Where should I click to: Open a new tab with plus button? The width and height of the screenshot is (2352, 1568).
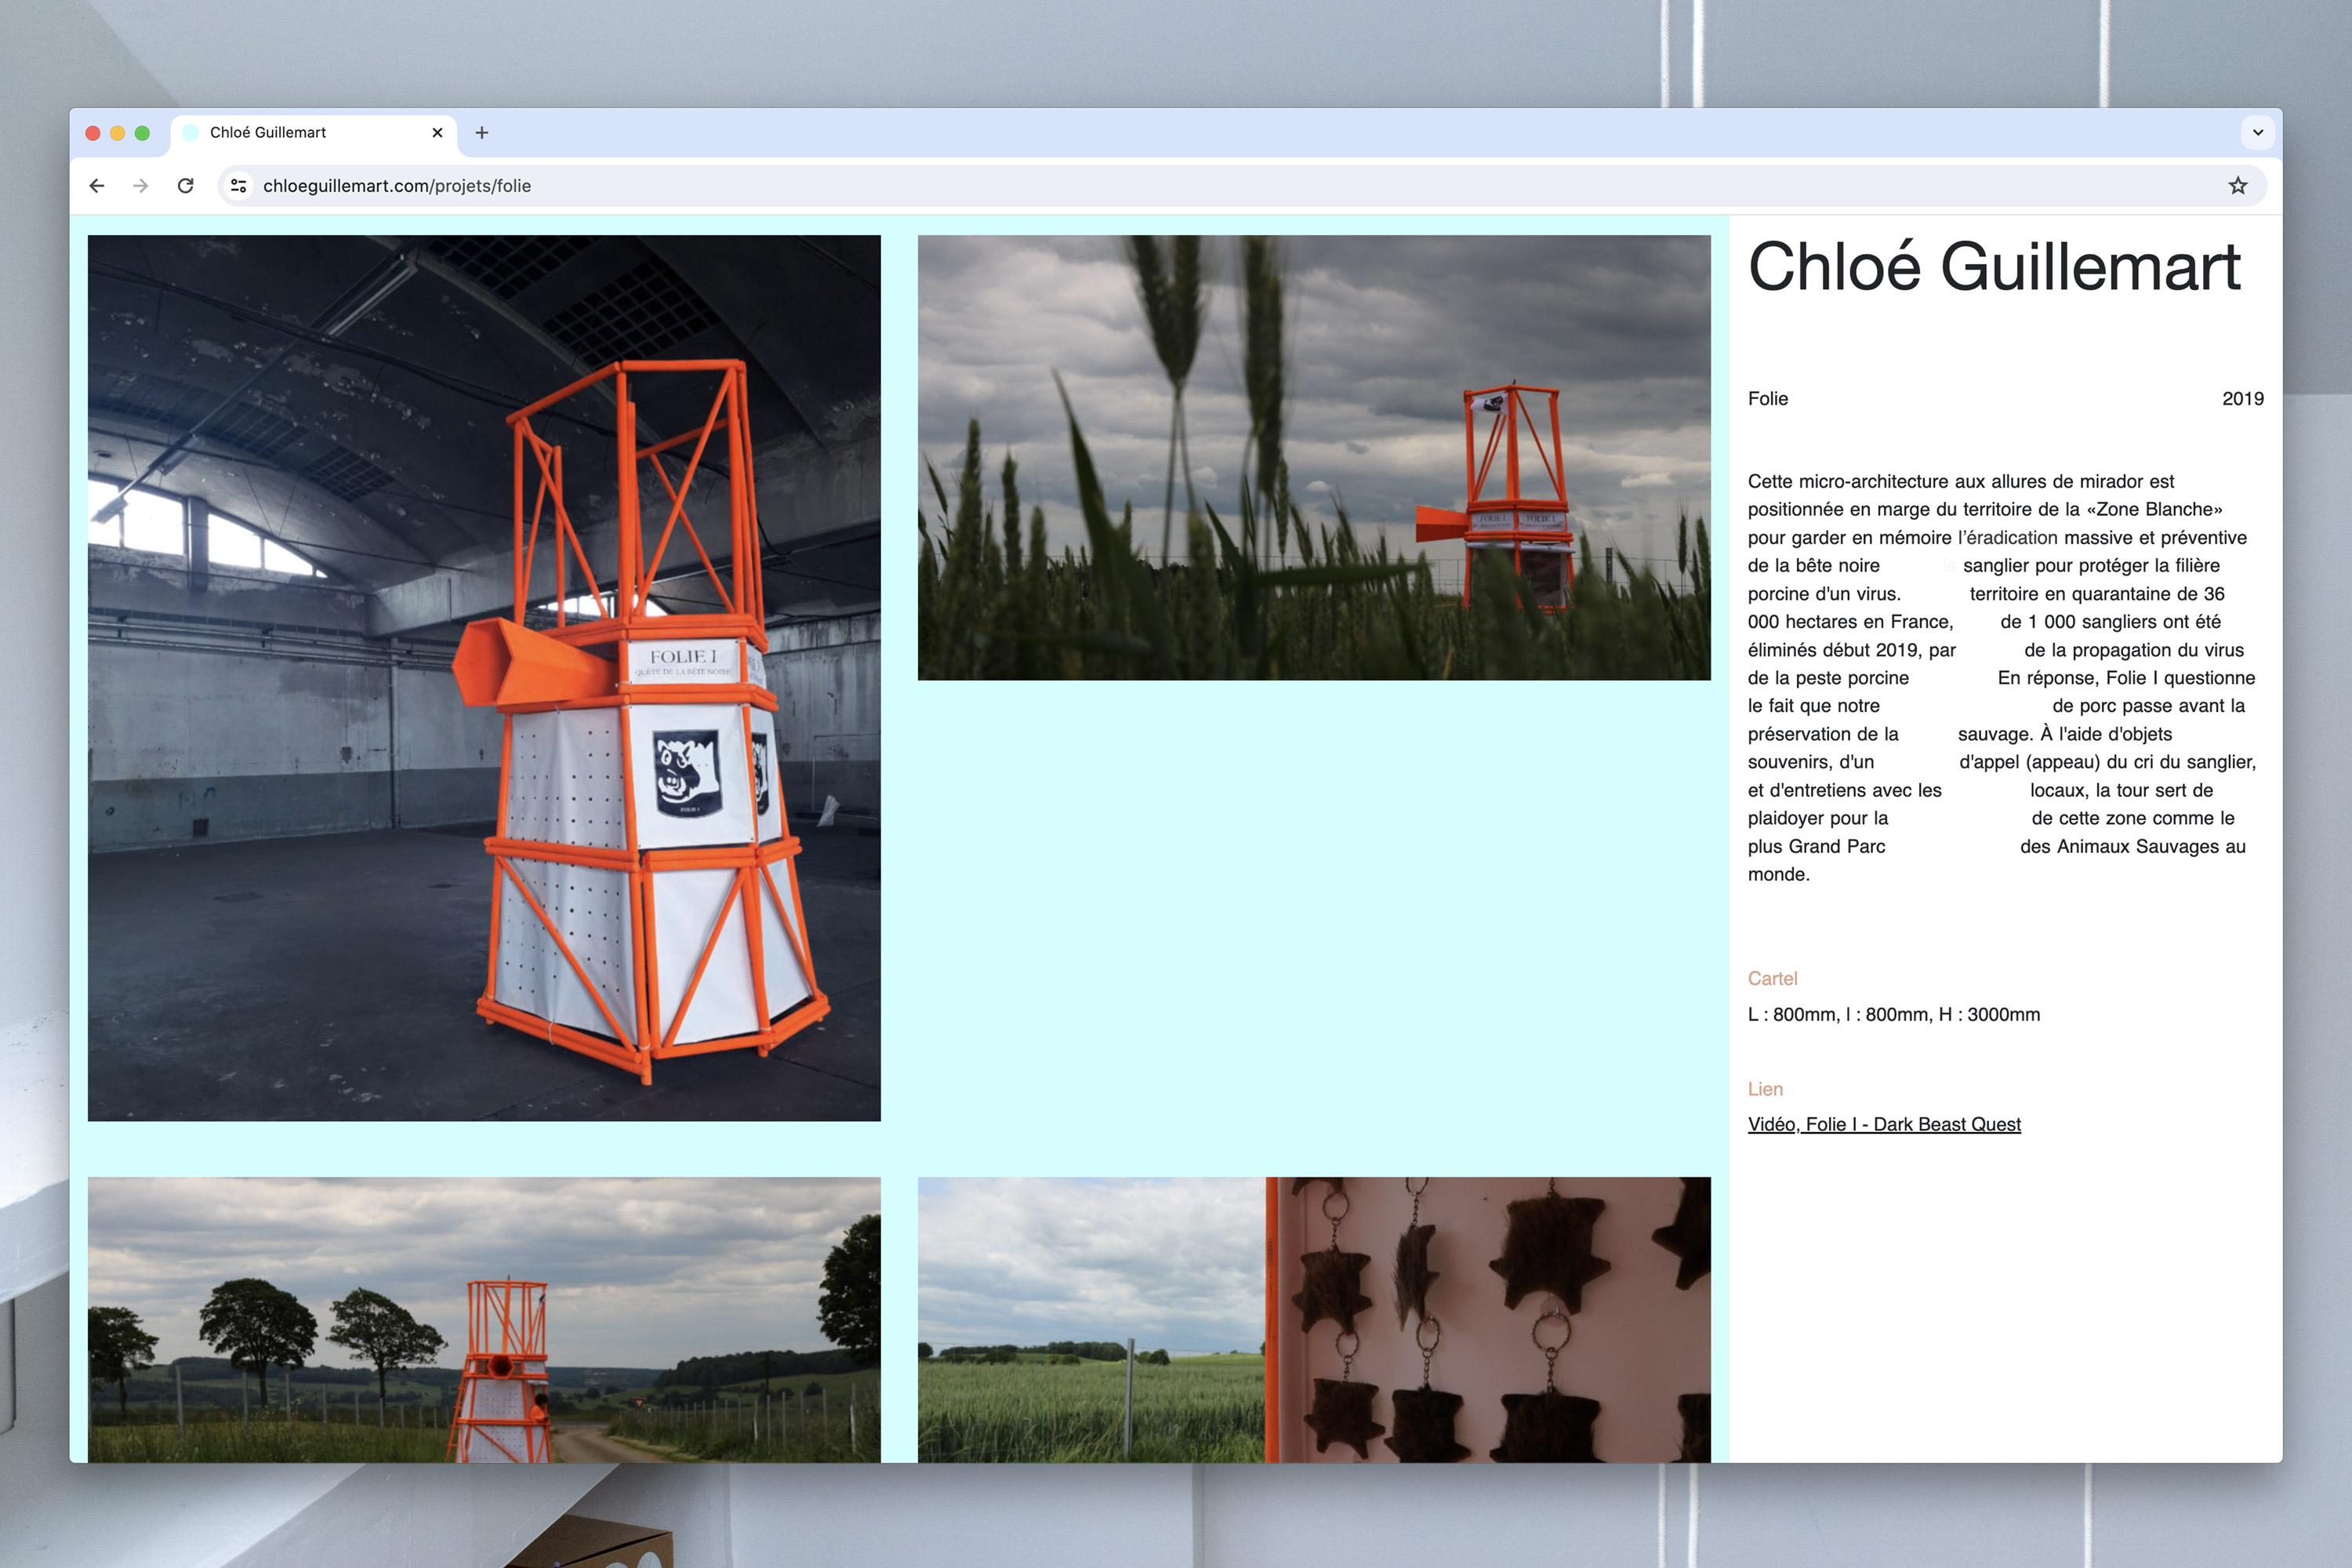pos(482,133)
